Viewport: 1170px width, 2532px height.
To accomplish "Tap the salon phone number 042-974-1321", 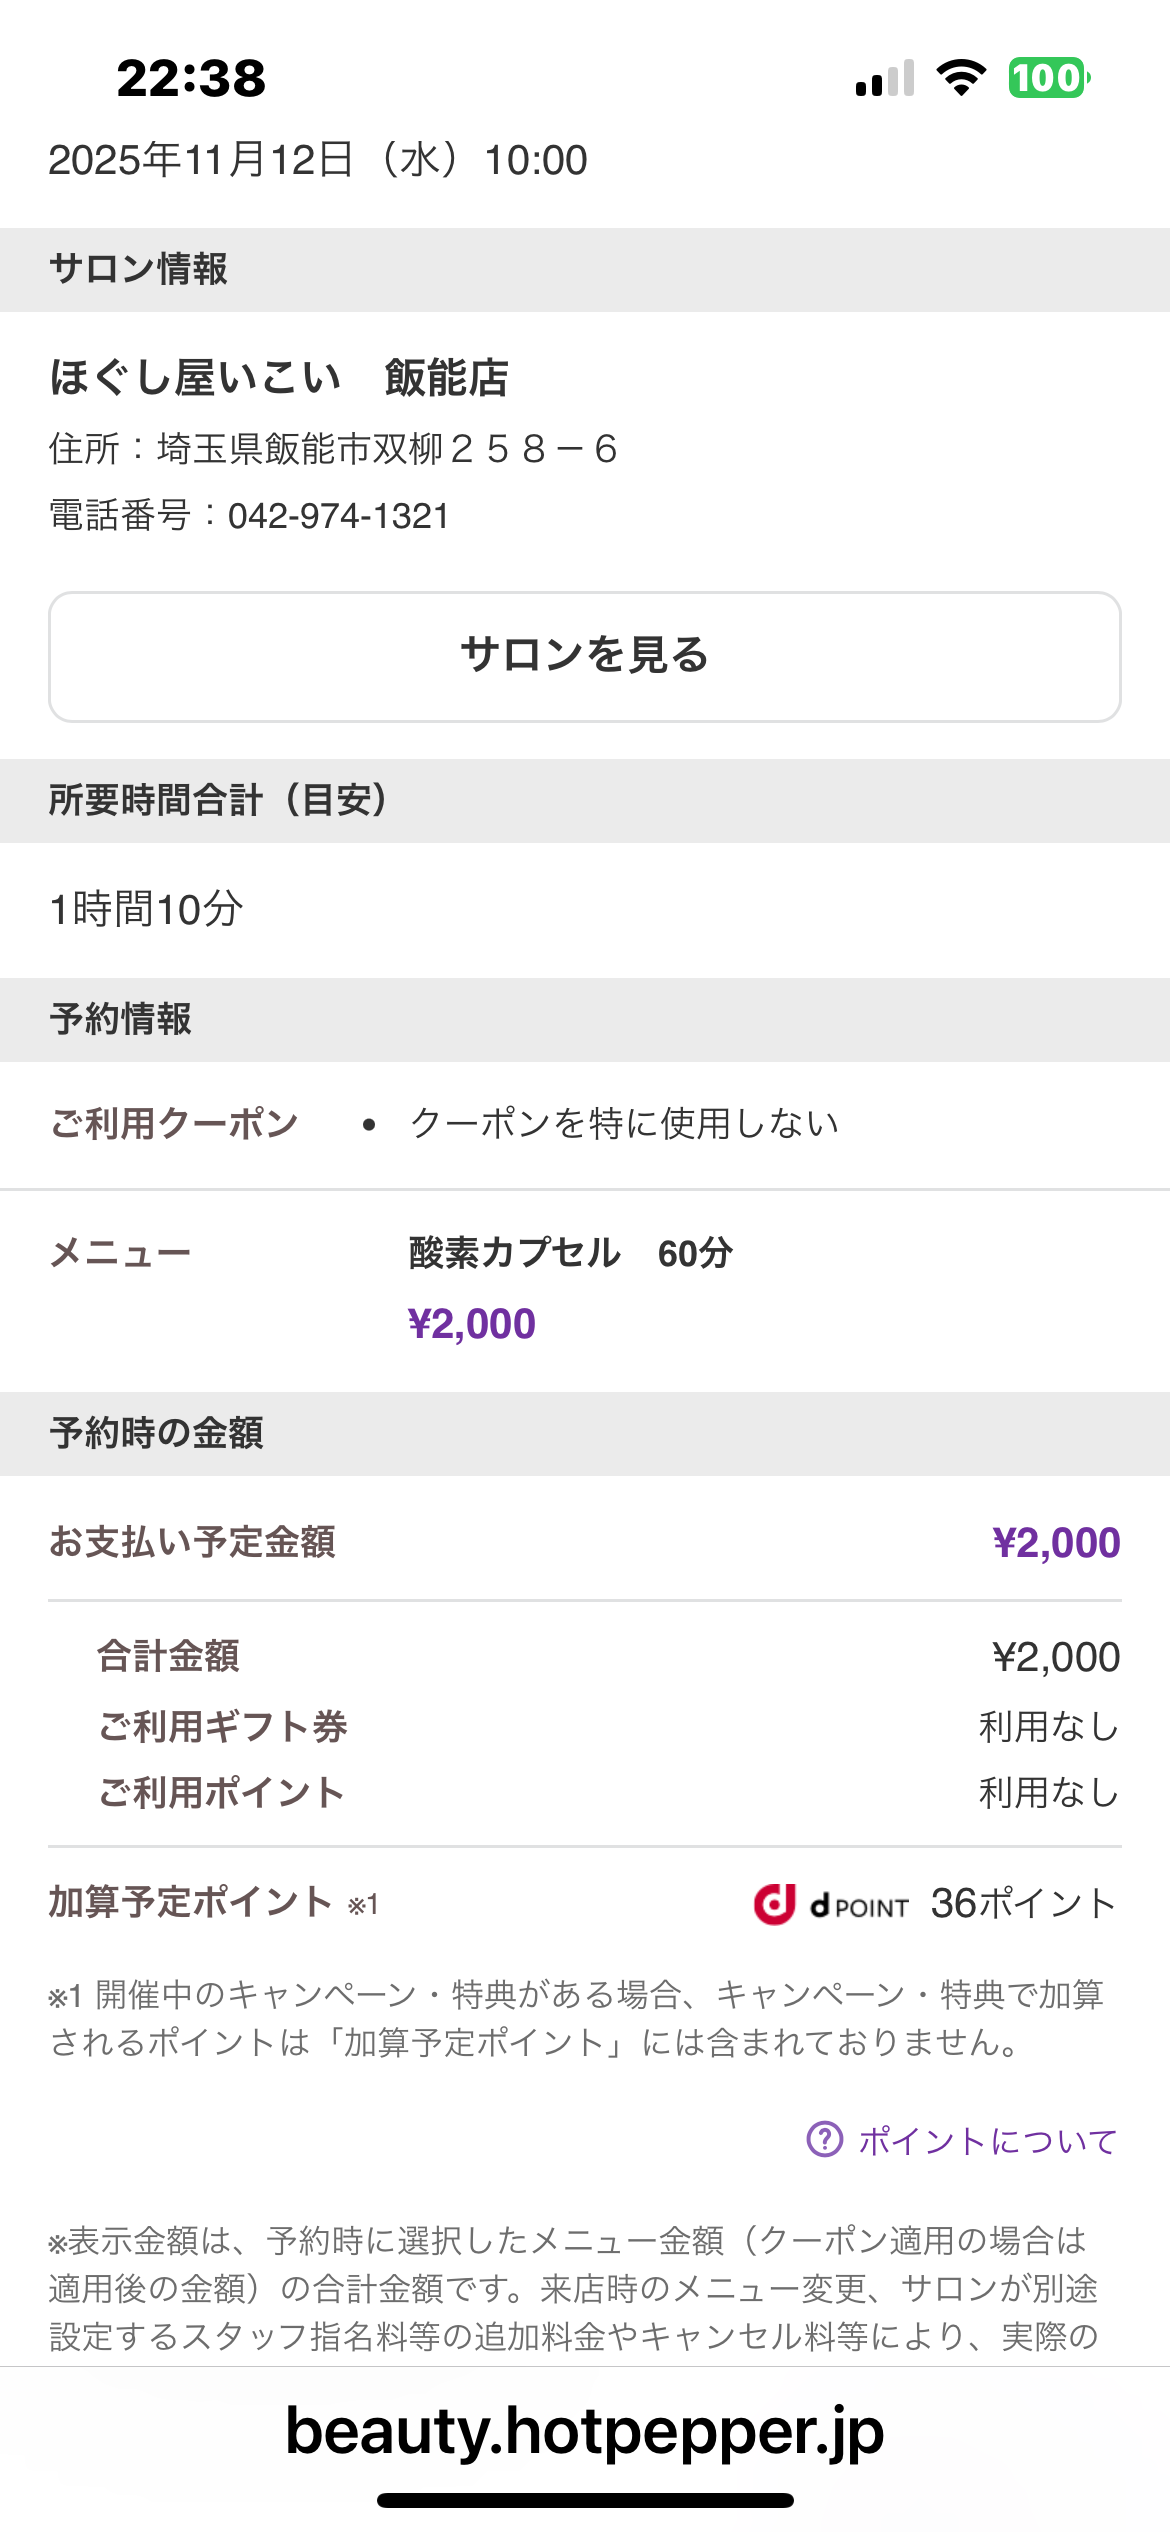I will (x=338, y=516).
